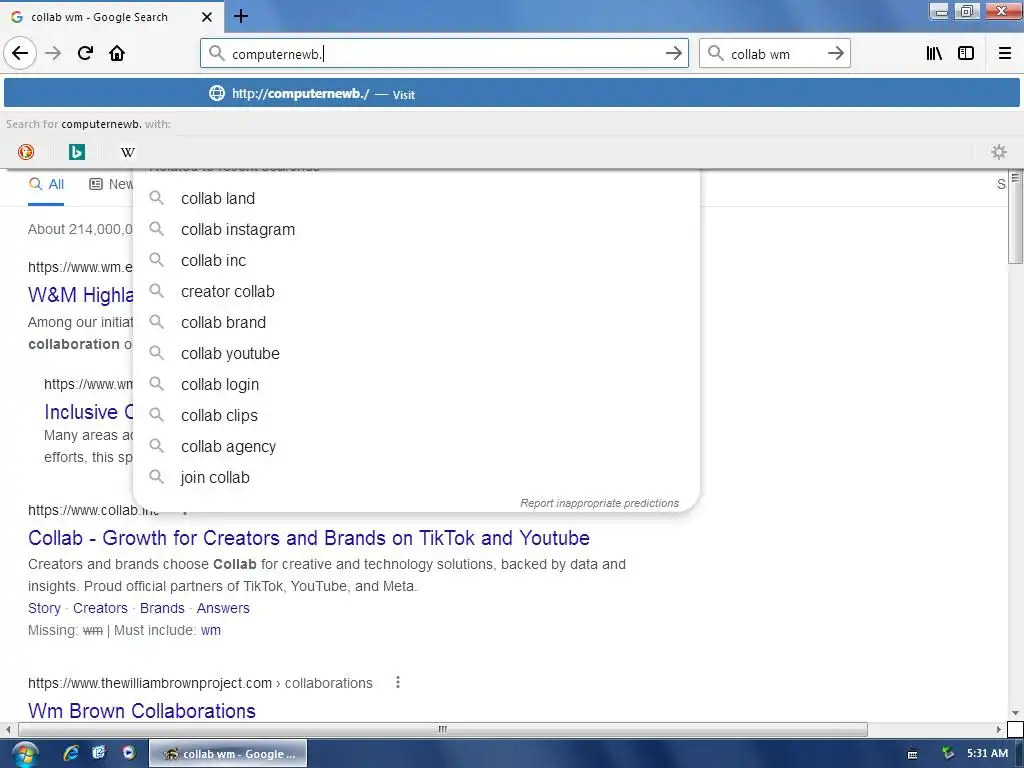Select the All results tab
This screenshot has width=1024, height=768.
tap(46, 184)
